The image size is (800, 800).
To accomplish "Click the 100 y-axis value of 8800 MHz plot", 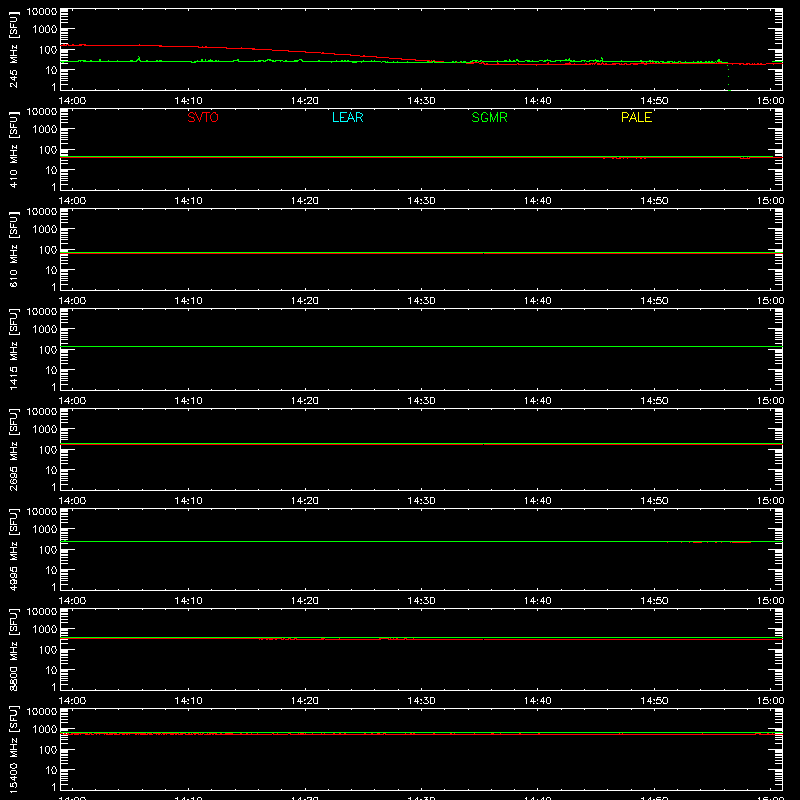I will [48, 650].
